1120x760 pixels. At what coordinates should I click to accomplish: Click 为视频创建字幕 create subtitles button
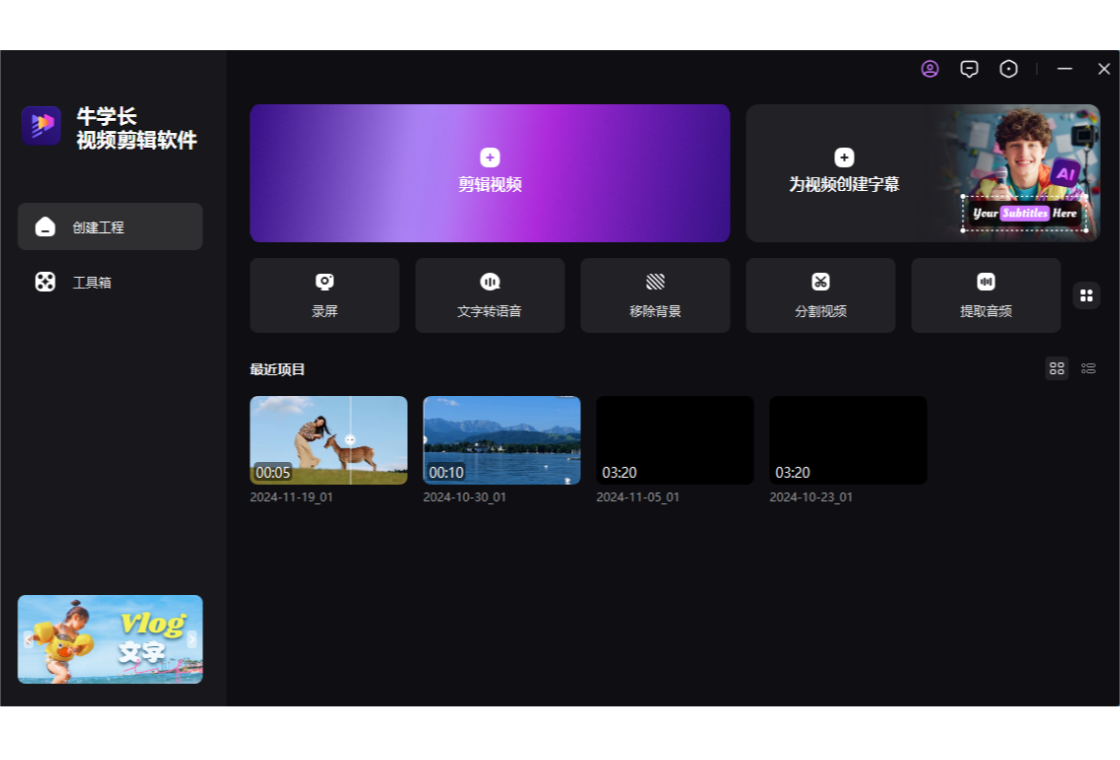click(x=844, y=173)
